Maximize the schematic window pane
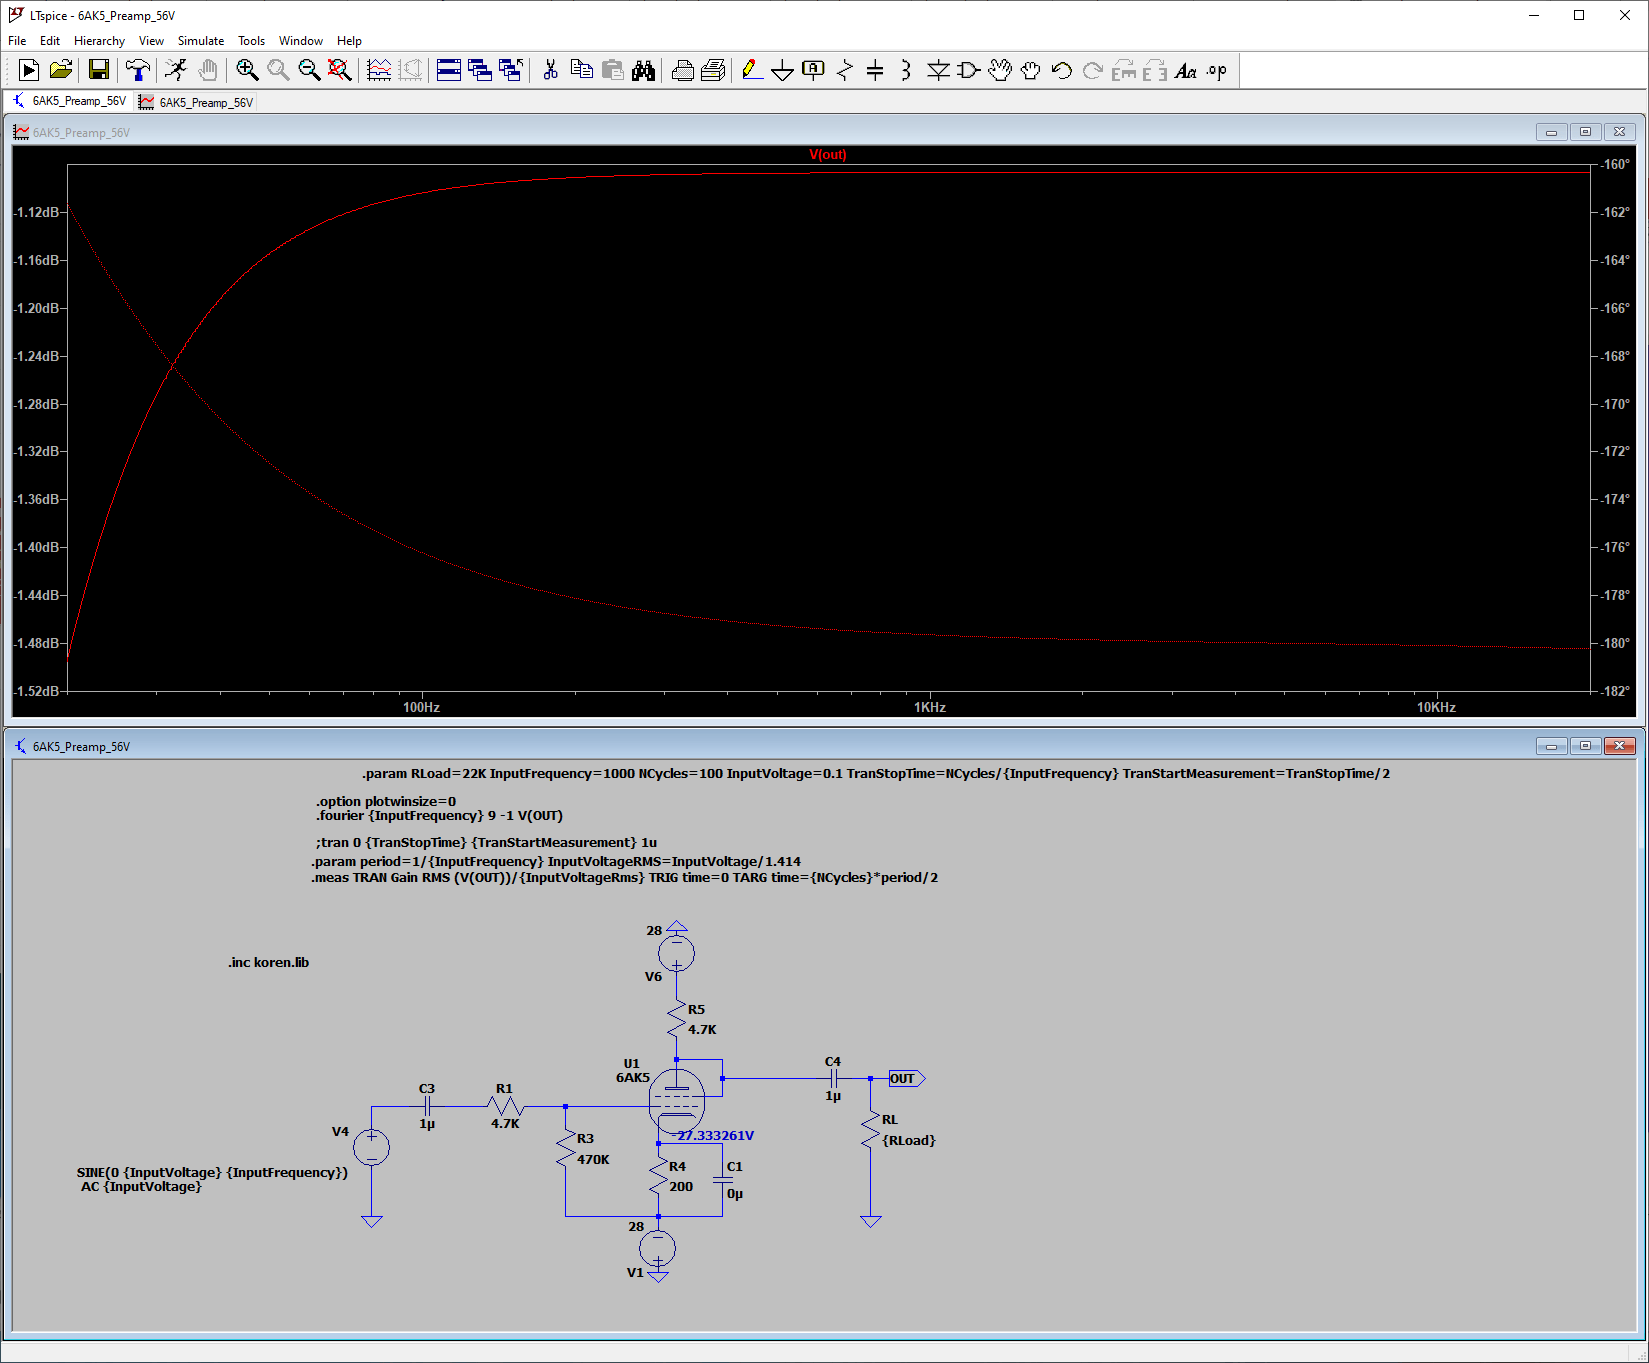This screenshot has width=1649, height=1363. pos(1585,746)
